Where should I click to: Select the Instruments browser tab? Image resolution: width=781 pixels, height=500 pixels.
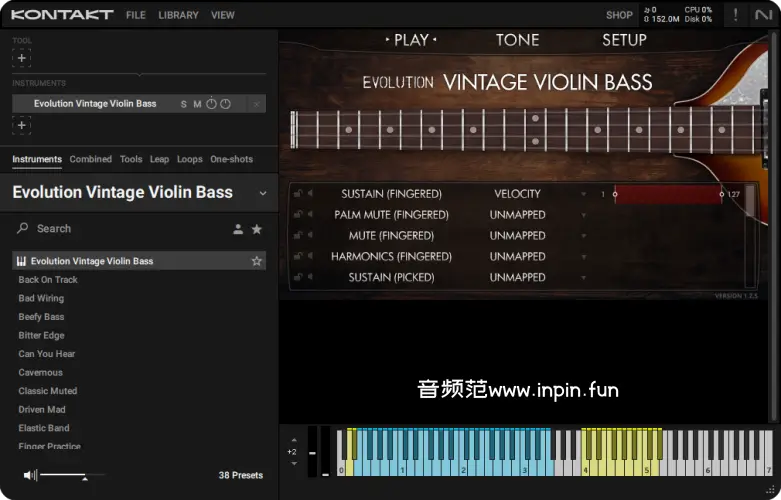point(37,159)
